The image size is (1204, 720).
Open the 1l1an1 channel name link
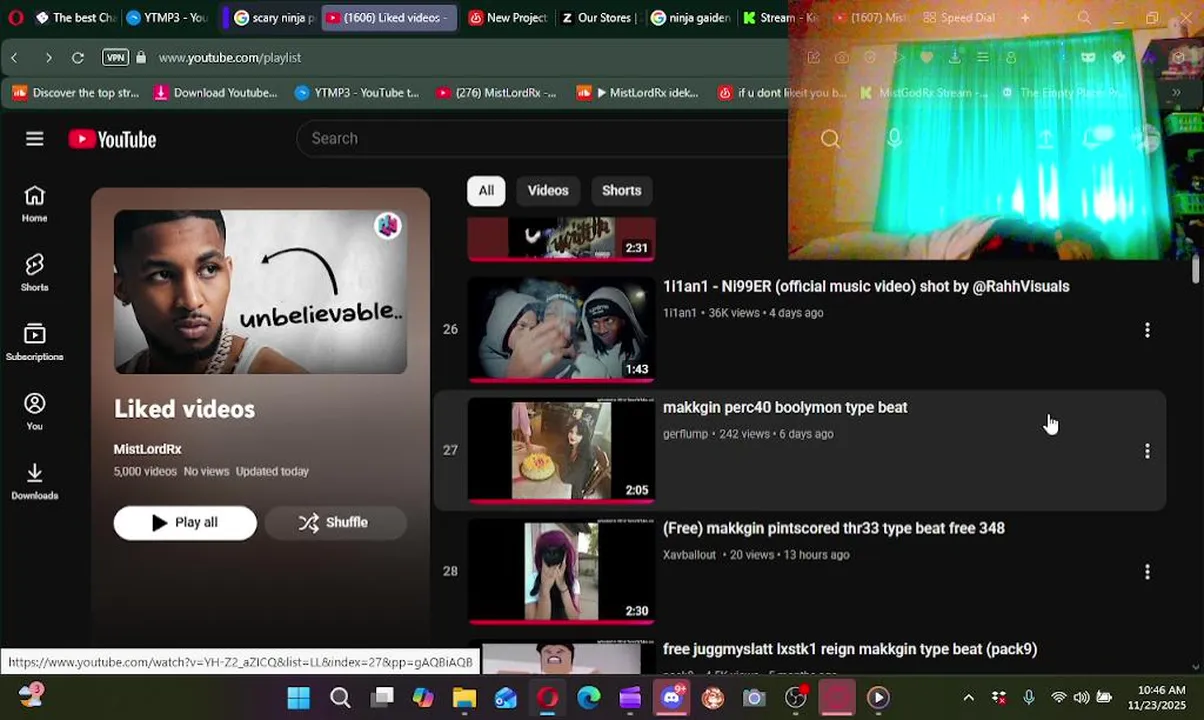(x=679, y=313)
